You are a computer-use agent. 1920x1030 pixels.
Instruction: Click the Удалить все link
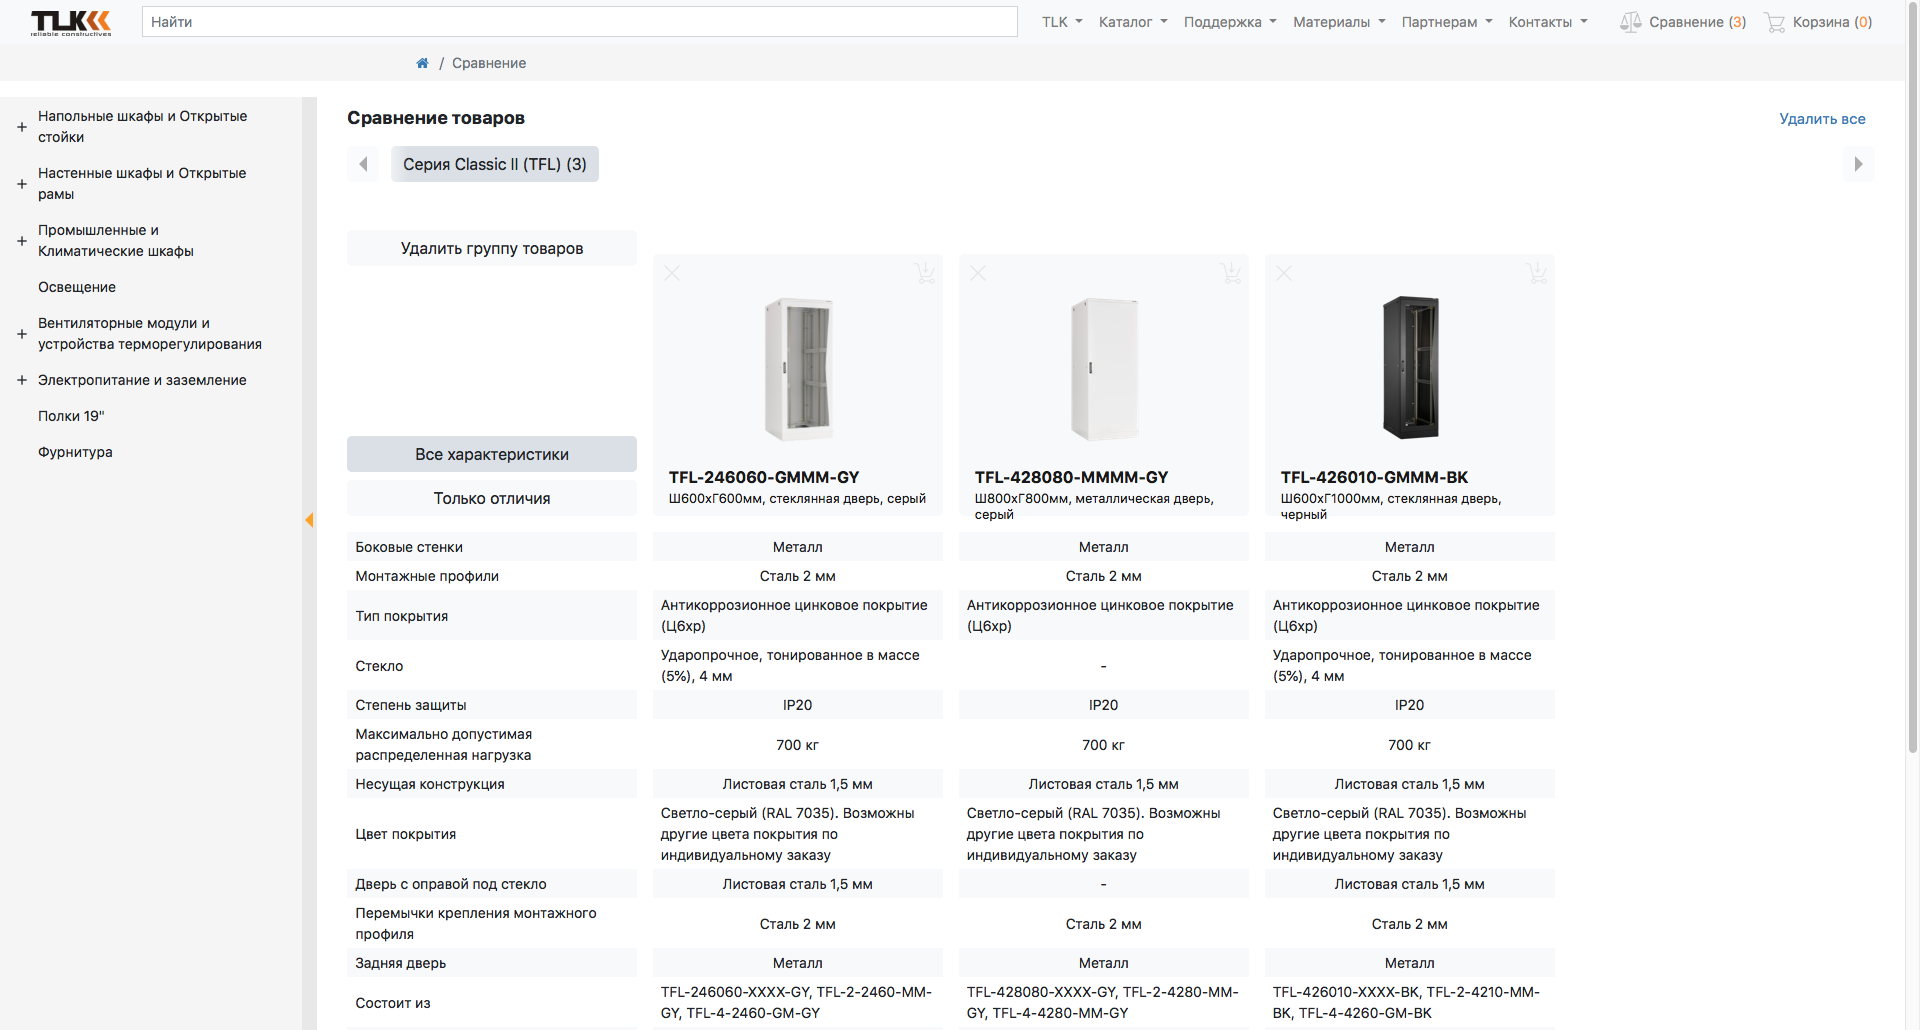click(x=1822, y=118)
